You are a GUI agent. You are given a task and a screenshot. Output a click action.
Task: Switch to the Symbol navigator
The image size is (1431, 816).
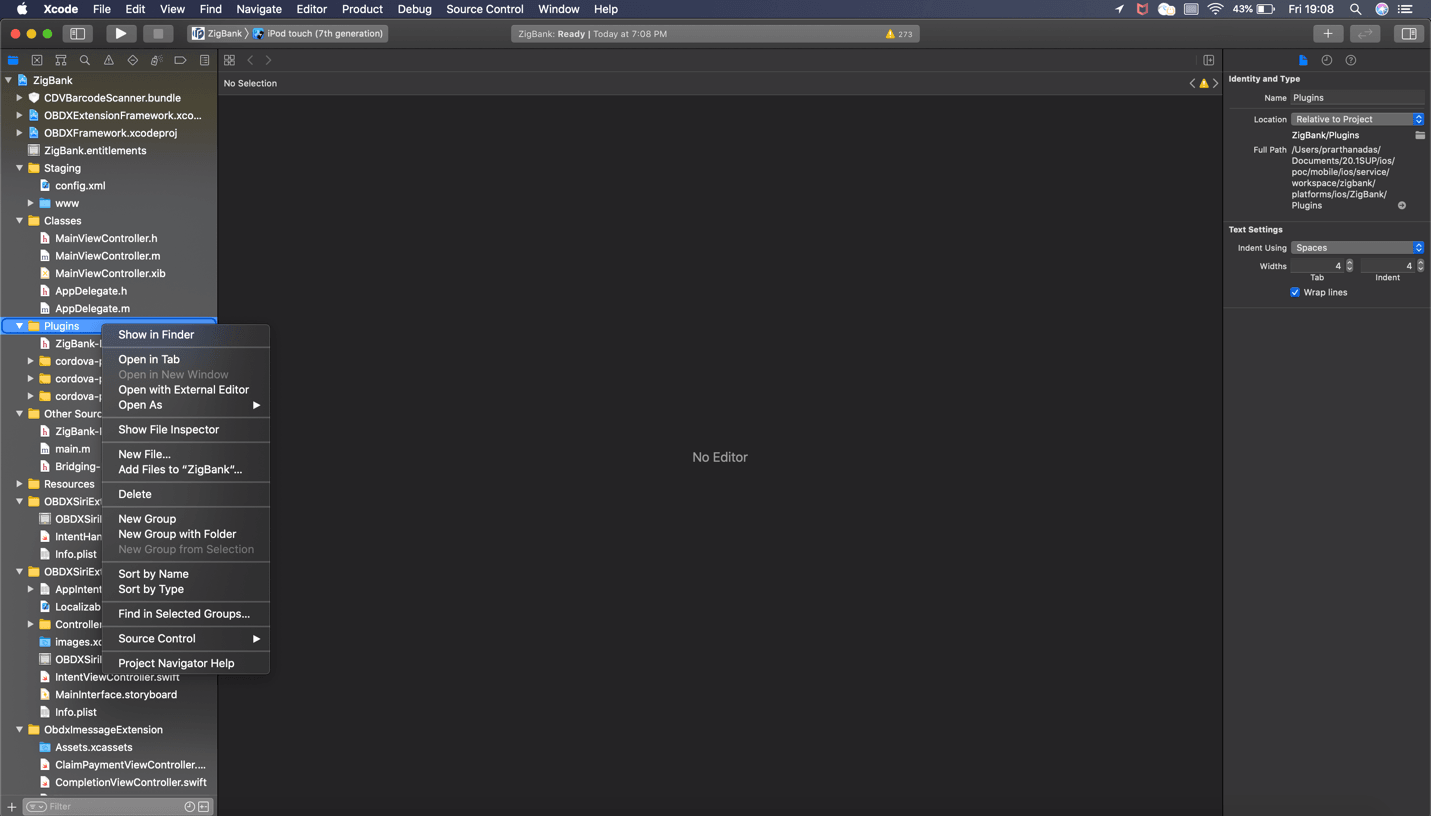click(61, 60)
